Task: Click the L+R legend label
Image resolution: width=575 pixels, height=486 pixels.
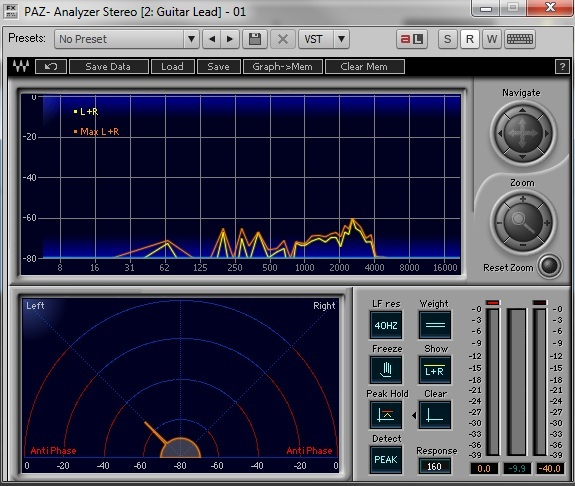Action: coord(89,112)
